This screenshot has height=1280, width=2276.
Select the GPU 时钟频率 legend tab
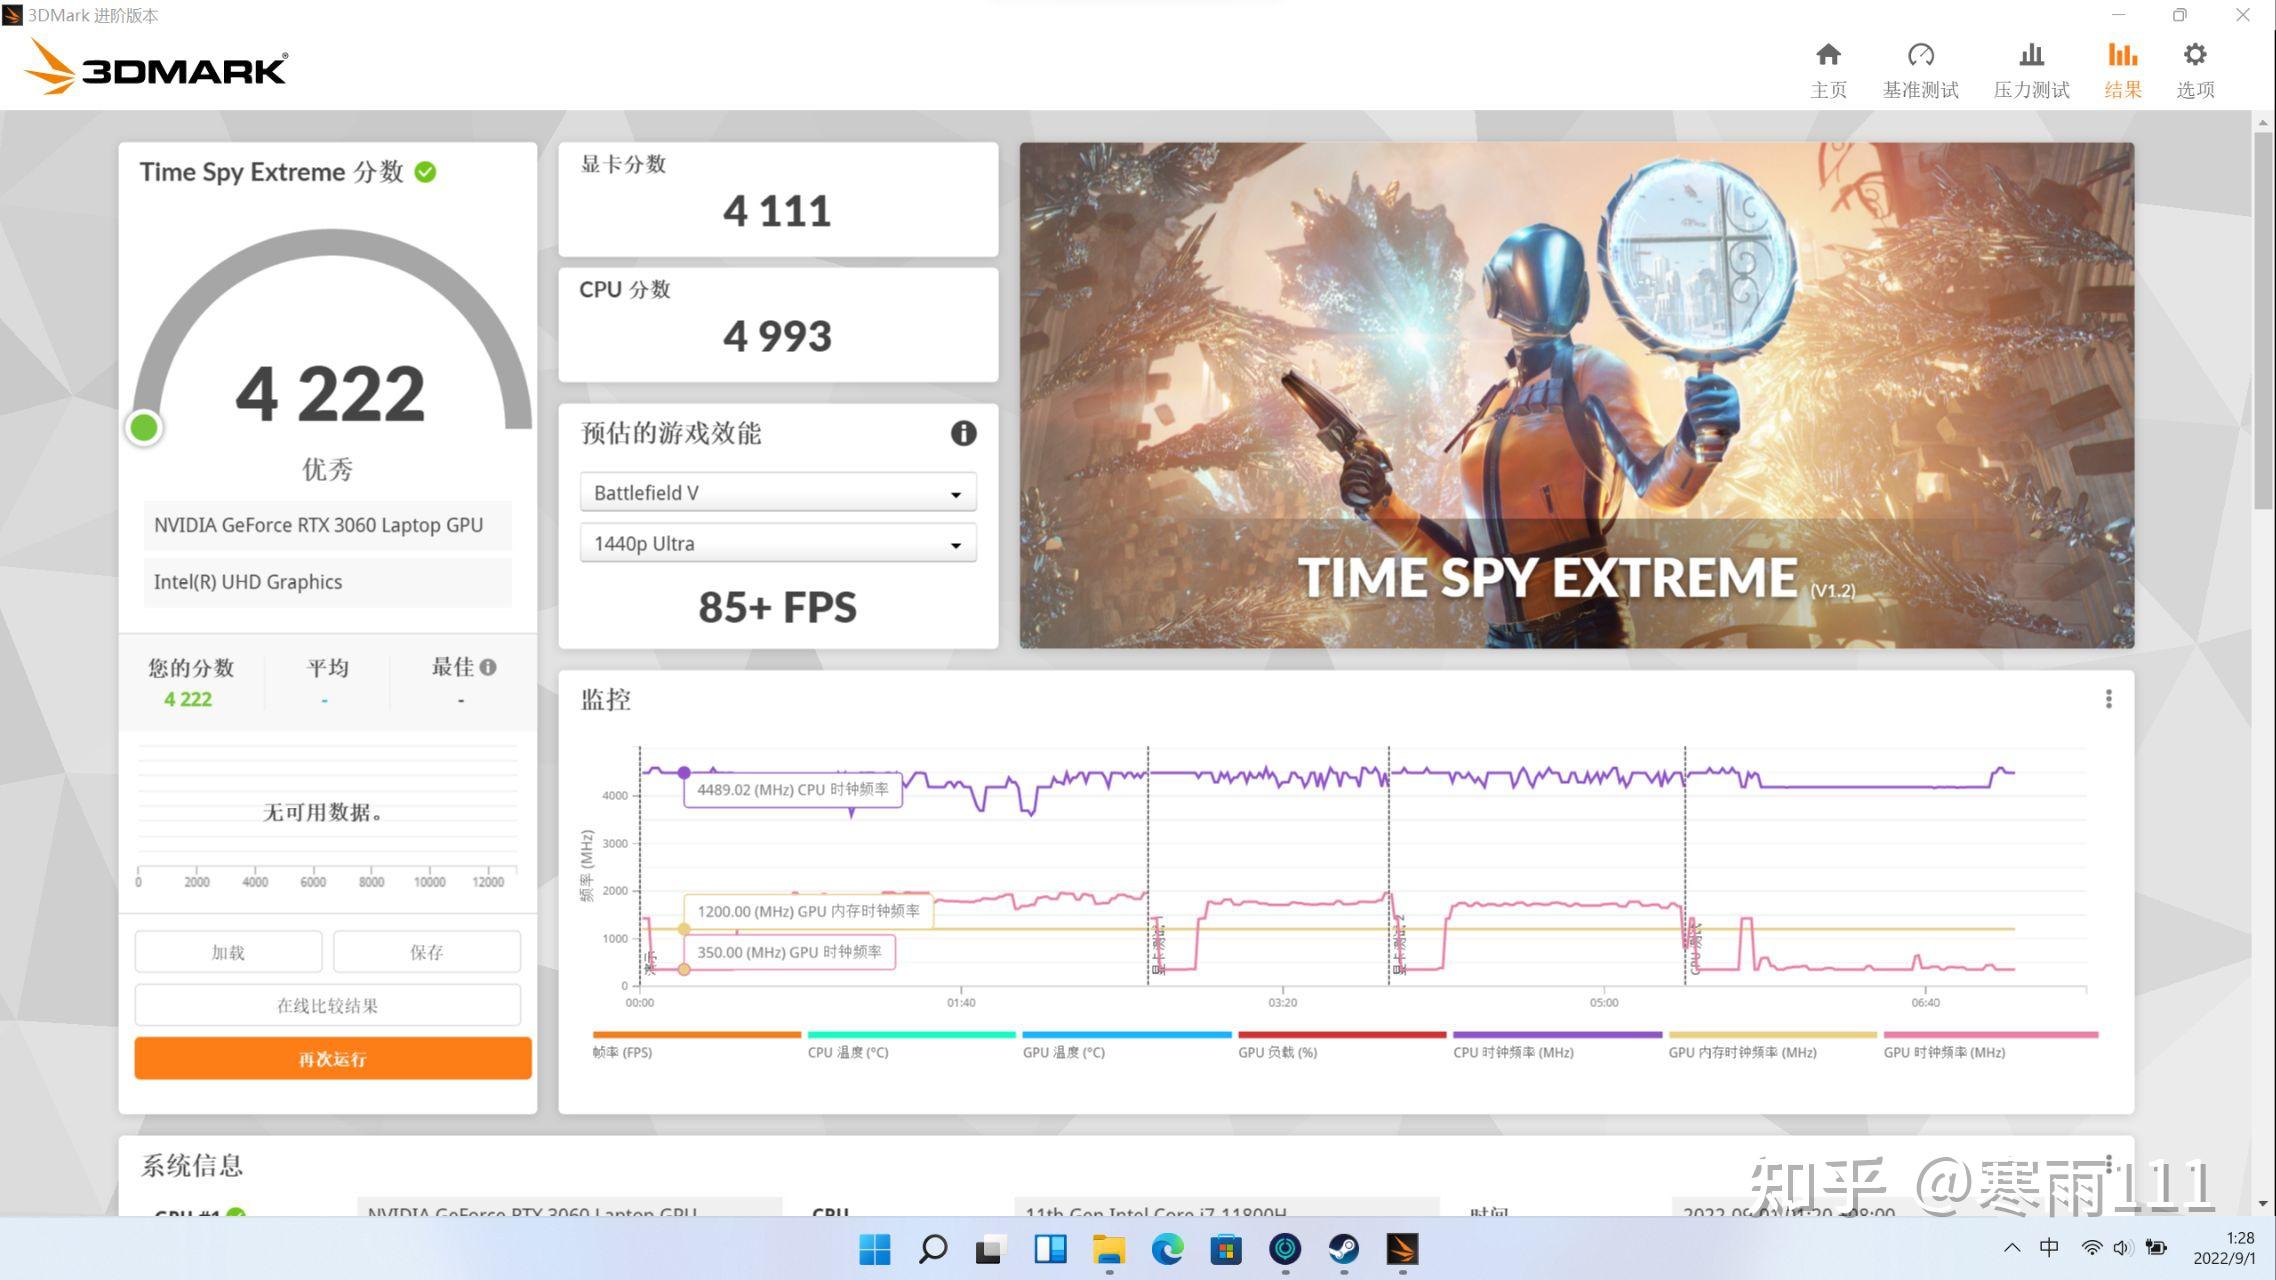[1944, 1052]
